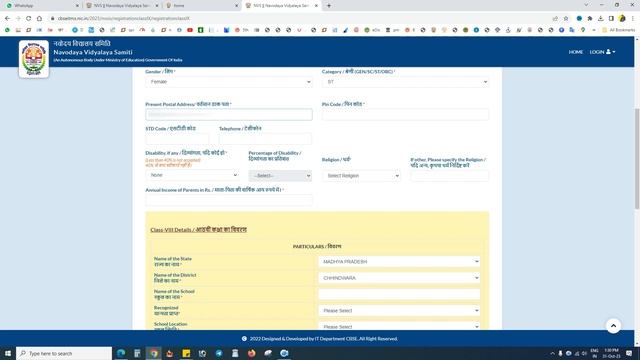The image size is (640, 360).
Task: Reload the current page
Action: point(29,18)
